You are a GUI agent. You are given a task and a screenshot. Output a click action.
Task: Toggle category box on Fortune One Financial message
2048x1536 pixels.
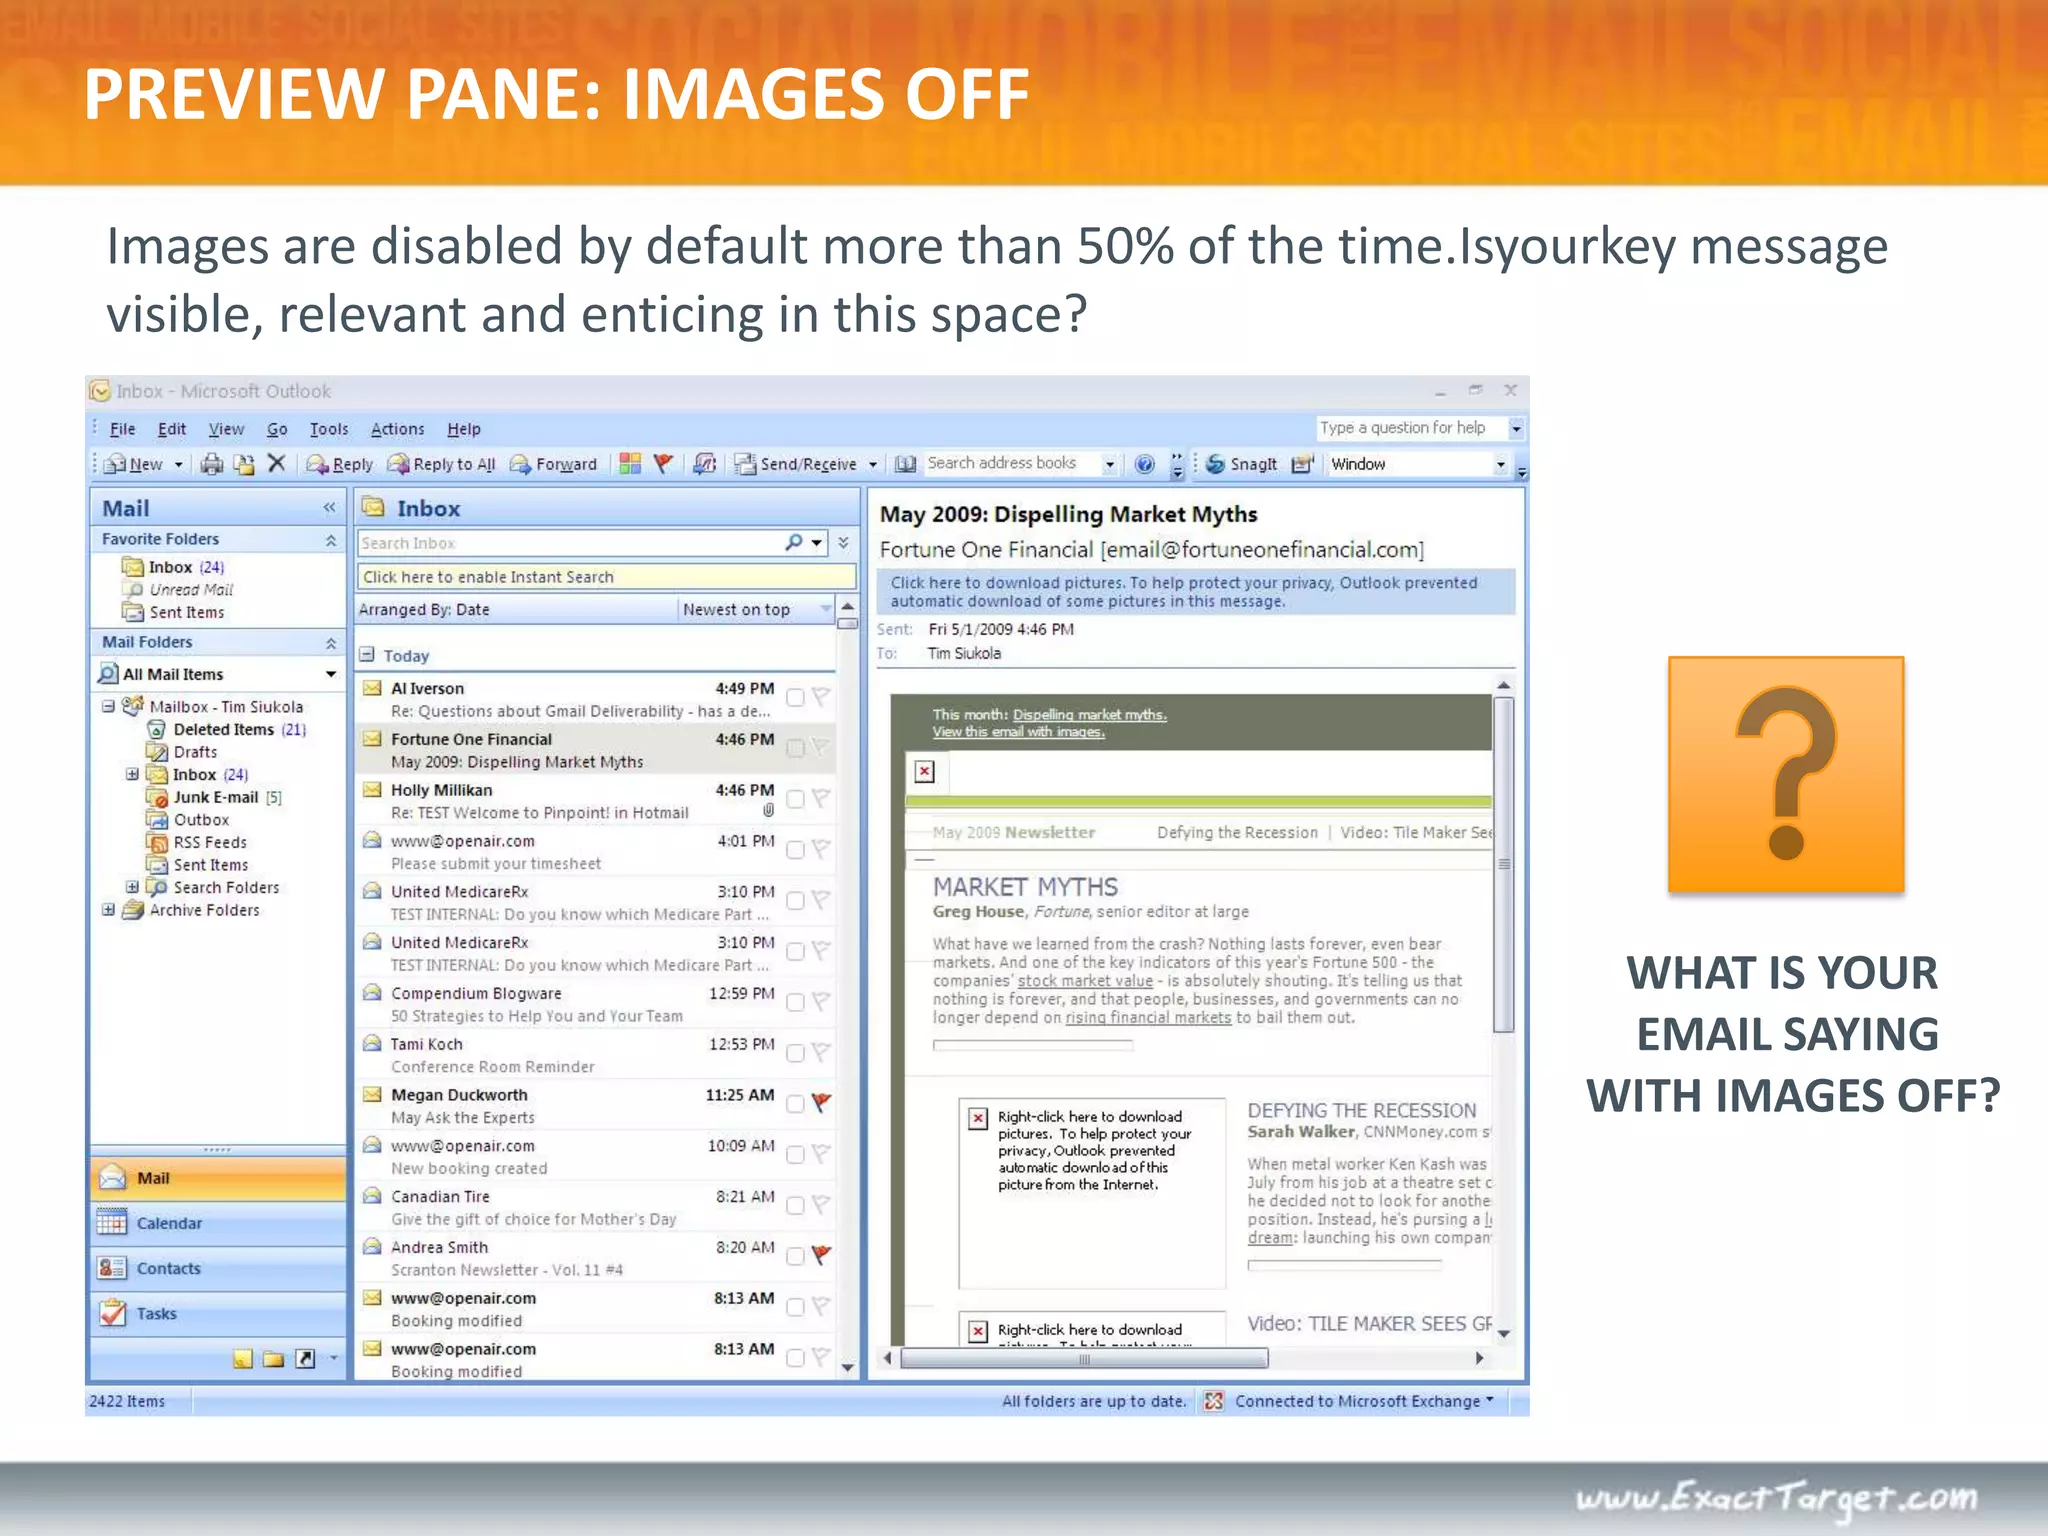pos(795,748)
